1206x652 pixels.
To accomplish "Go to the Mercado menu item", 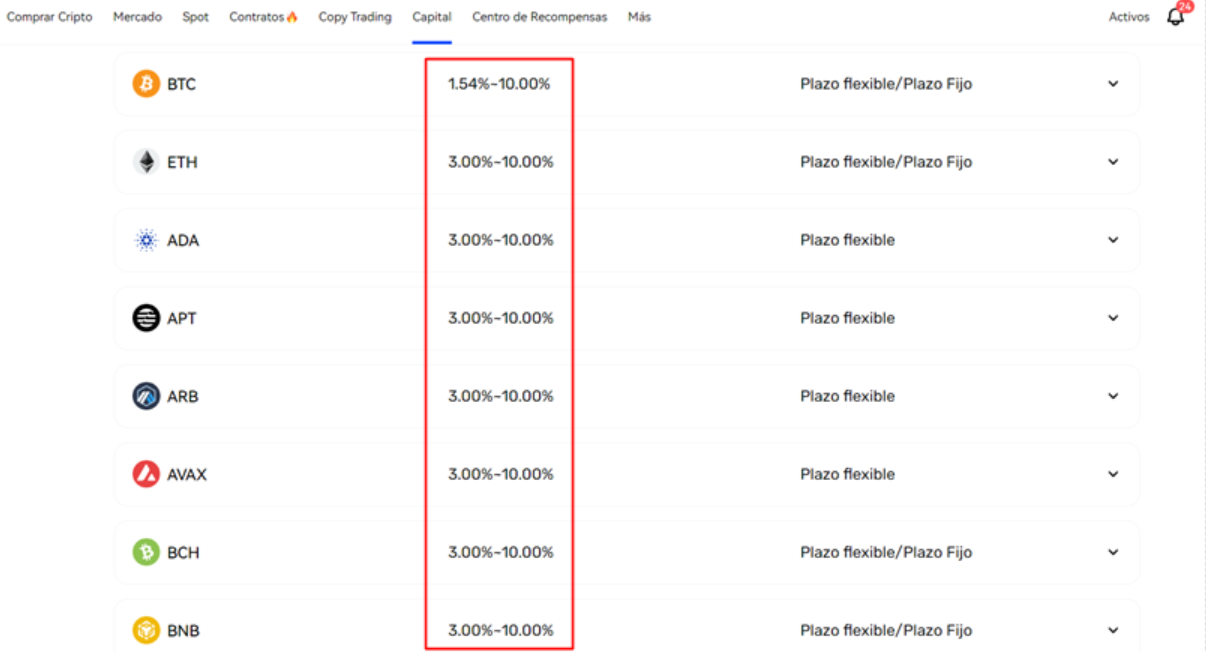I will (137, 17).
